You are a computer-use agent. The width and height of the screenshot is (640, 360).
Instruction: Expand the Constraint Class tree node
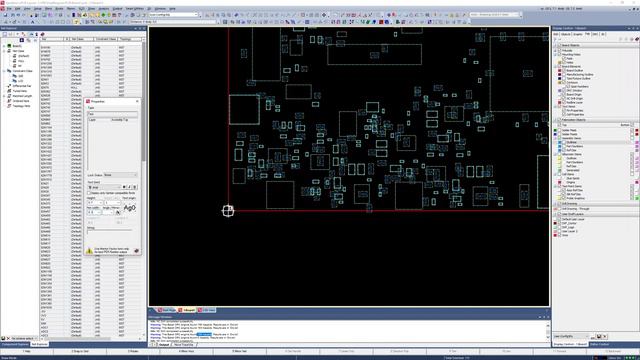[4, 71]
